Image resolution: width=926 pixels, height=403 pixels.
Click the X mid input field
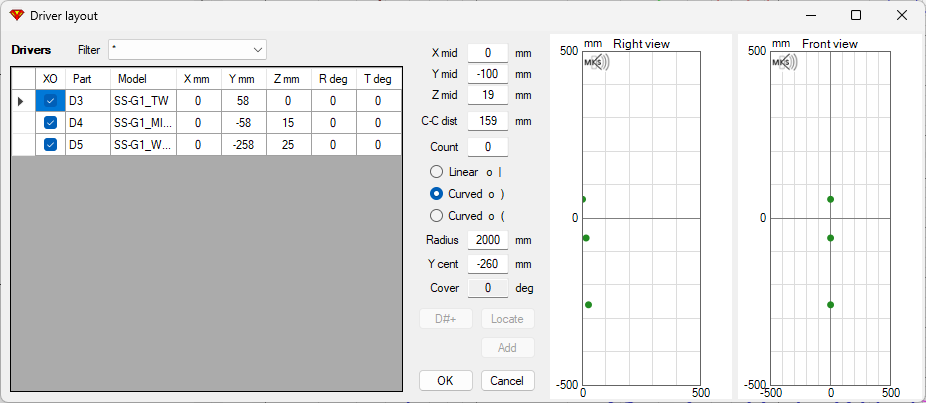pyautogui.click(x=488, y=53)
